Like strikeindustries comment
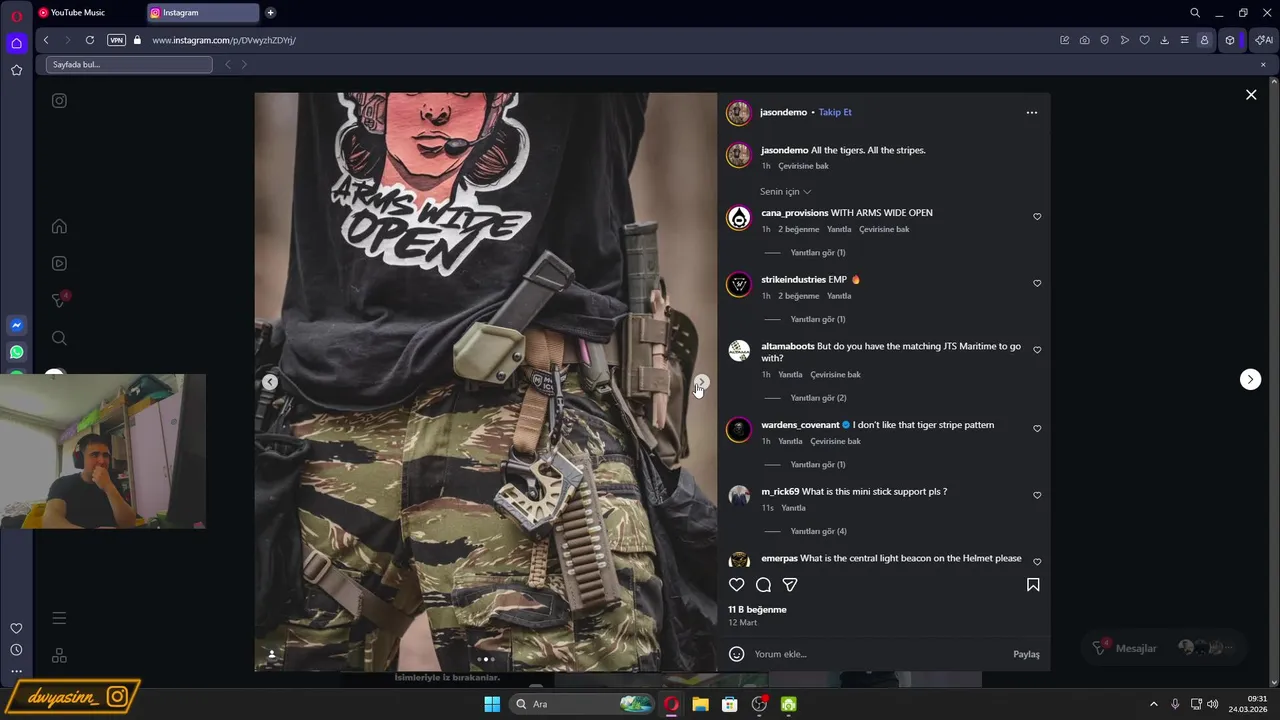Screen dimensions: 1280x720 click(1037, 283)
